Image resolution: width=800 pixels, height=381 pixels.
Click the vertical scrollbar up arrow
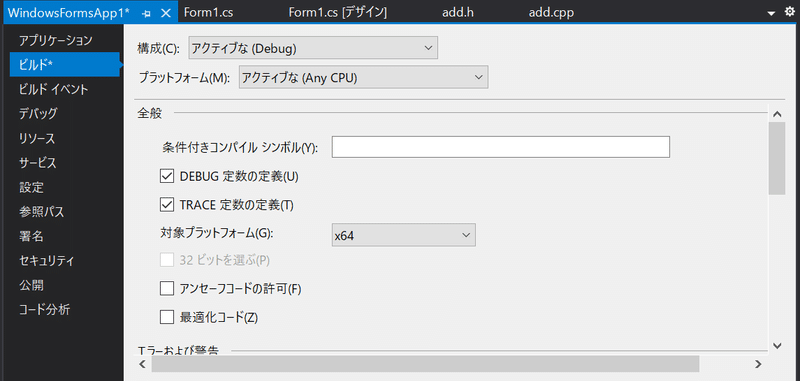777,114
